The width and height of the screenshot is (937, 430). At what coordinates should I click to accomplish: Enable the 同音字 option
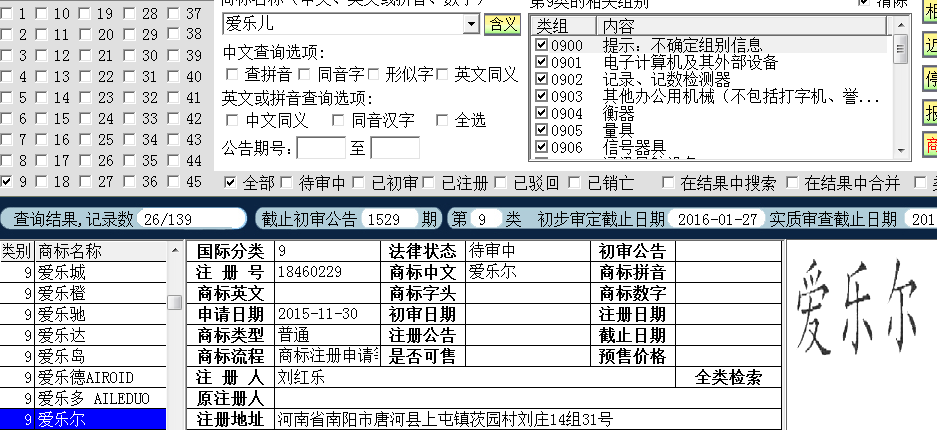pos(304,75)
